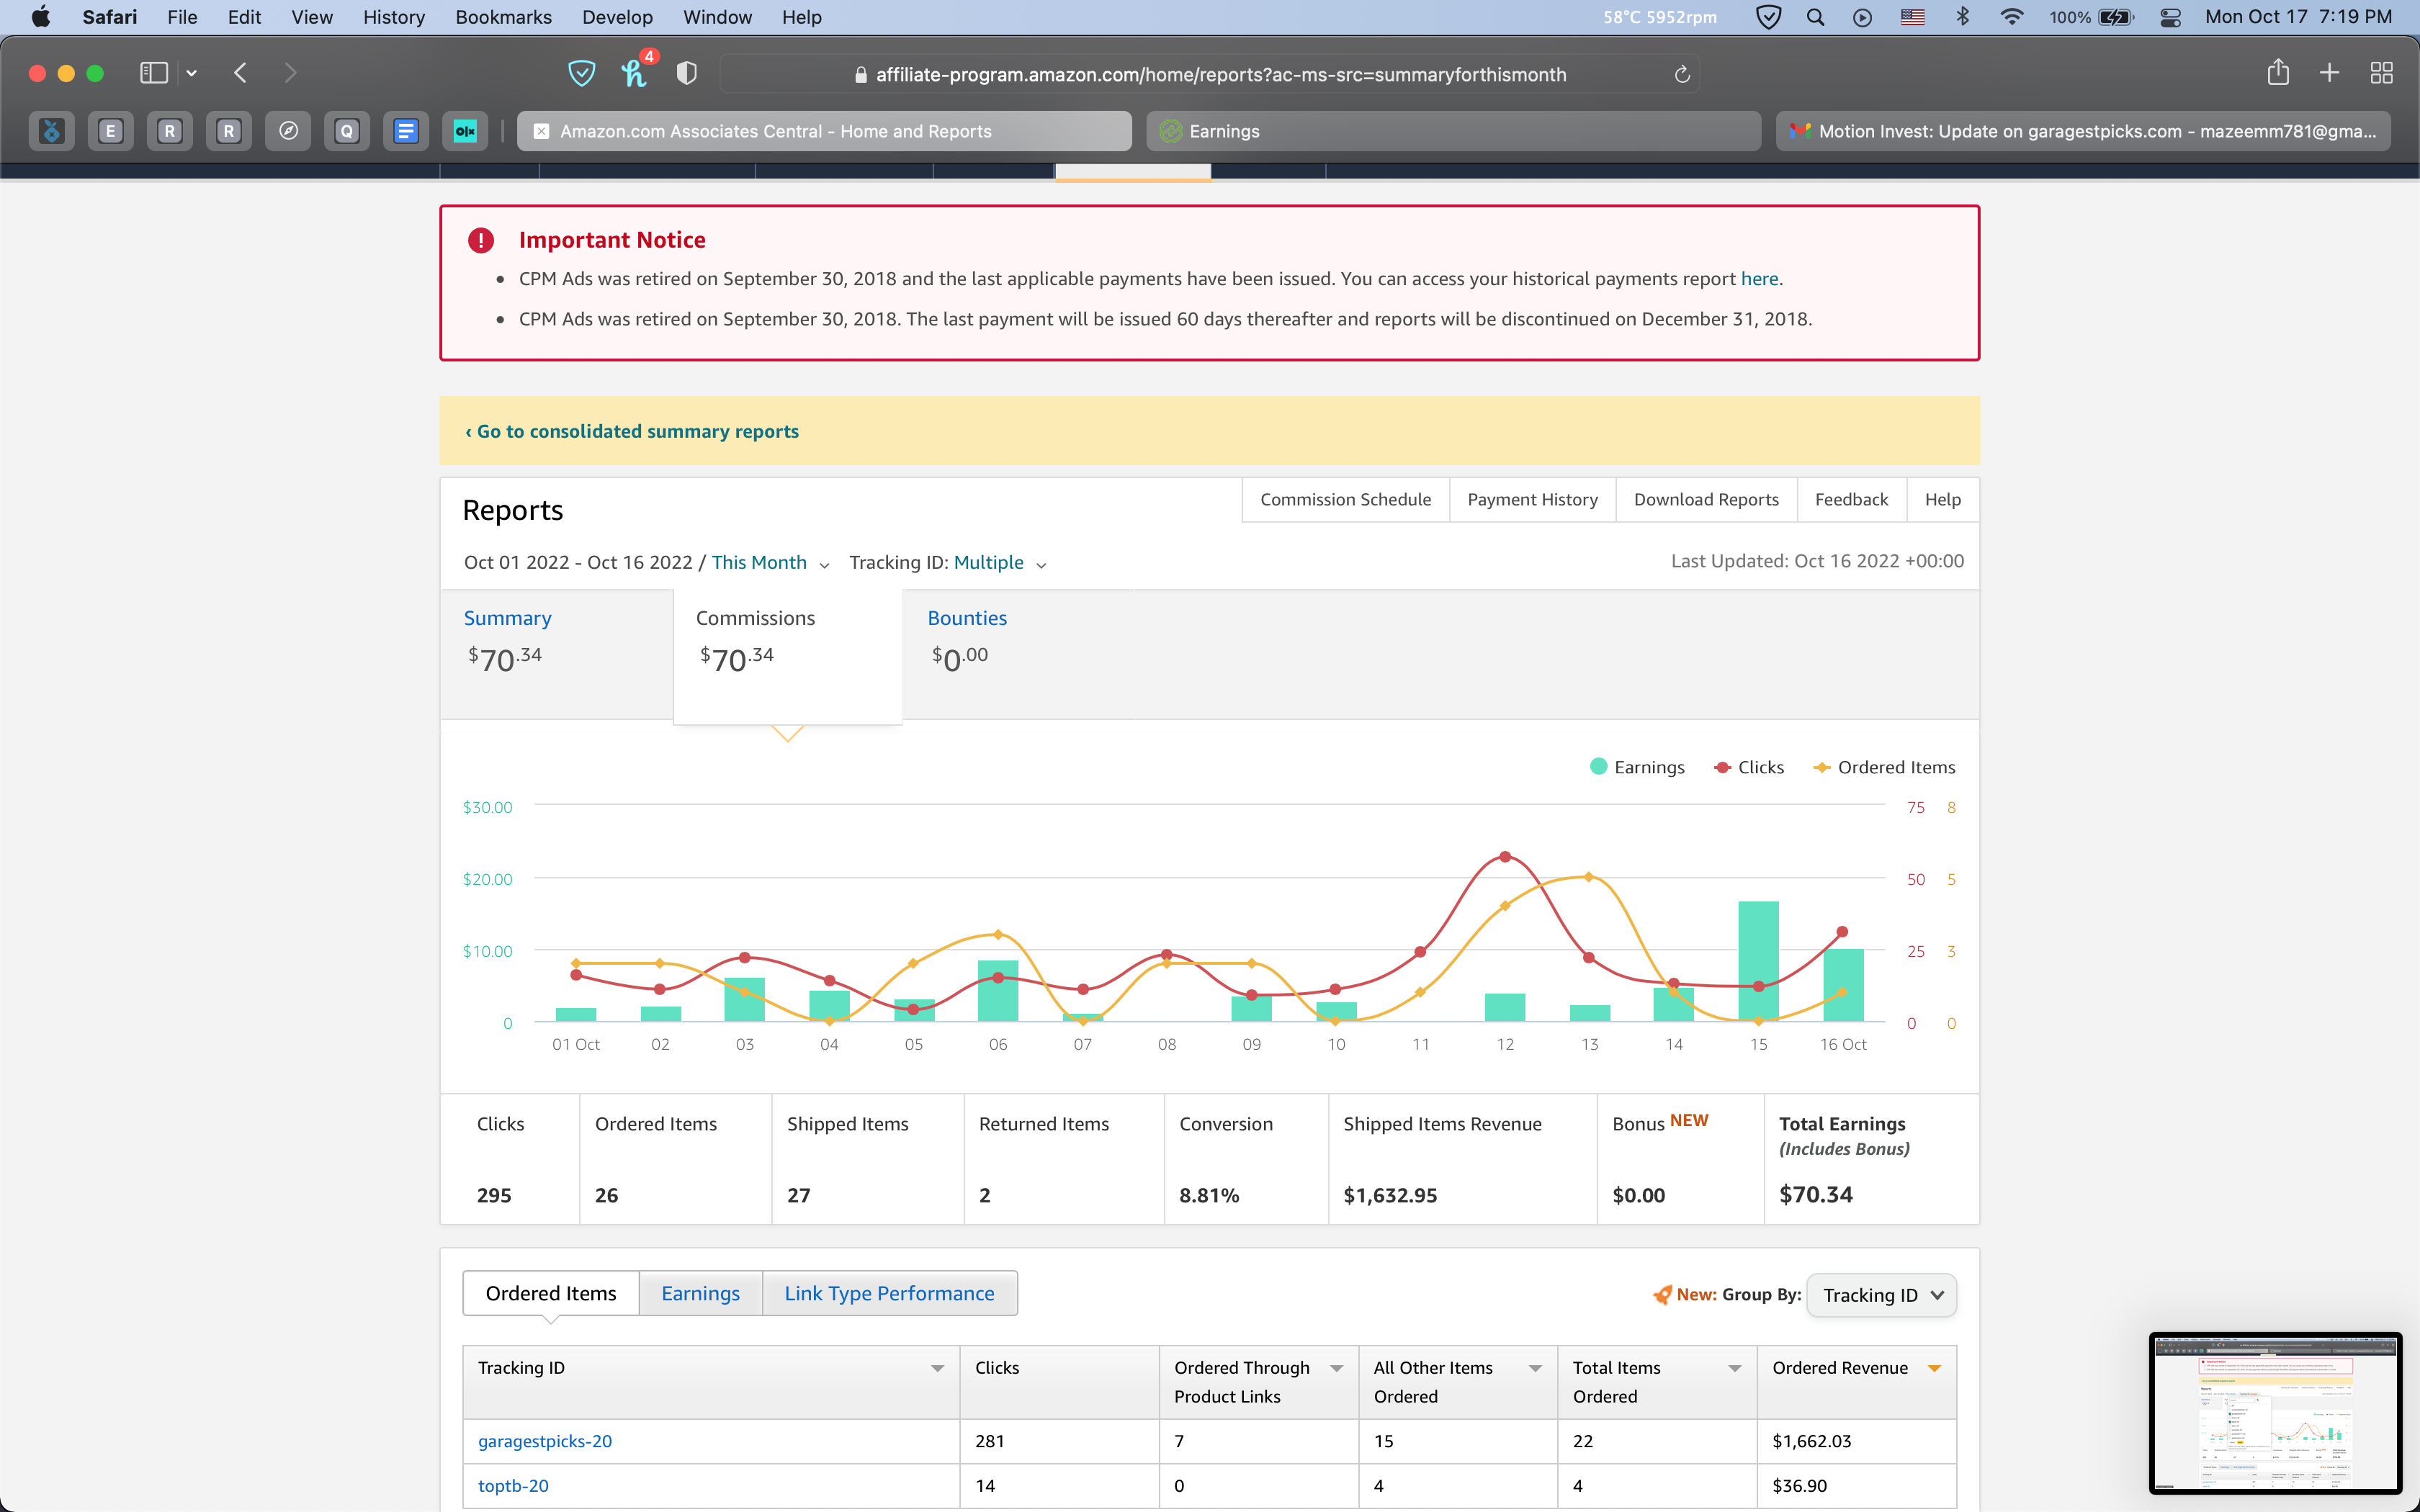2420x1512 pixels.
Task: Open the screenshot preview thumbnail
Action: [2275, 1414]
